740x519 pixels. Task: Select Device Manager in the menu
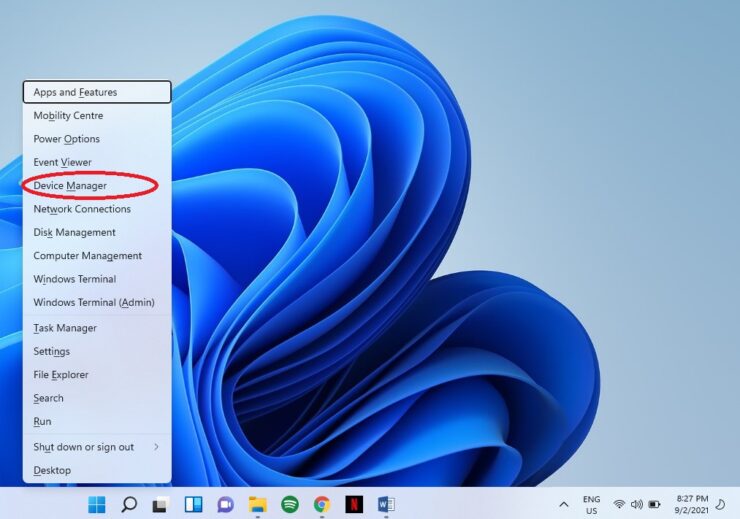click(97, 185)
